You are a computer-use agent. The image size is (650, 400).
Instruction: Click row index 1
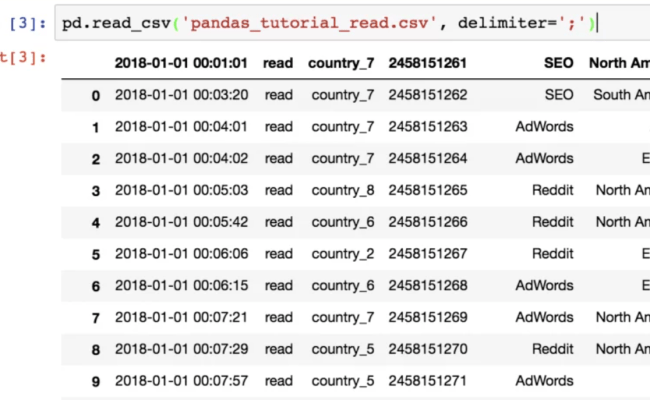(96, 128)
